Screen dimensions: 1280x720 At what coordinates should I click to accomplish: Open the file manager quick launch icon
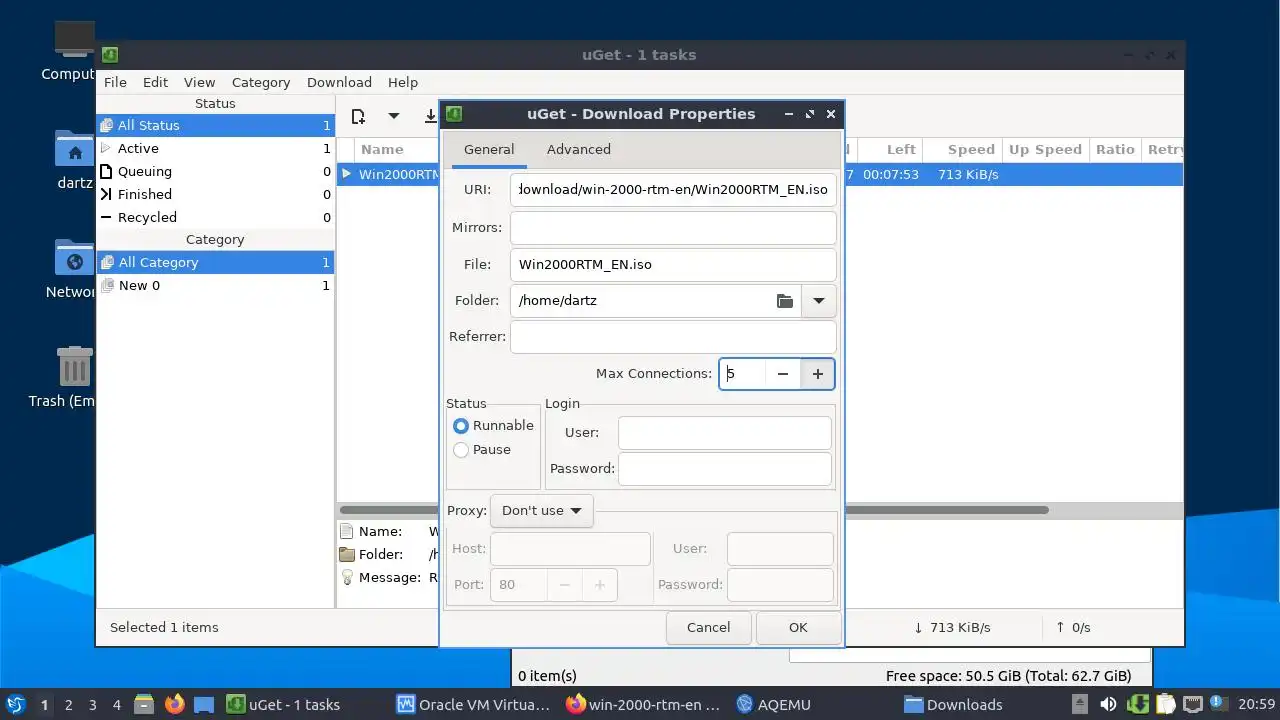(x=144, y=705)
